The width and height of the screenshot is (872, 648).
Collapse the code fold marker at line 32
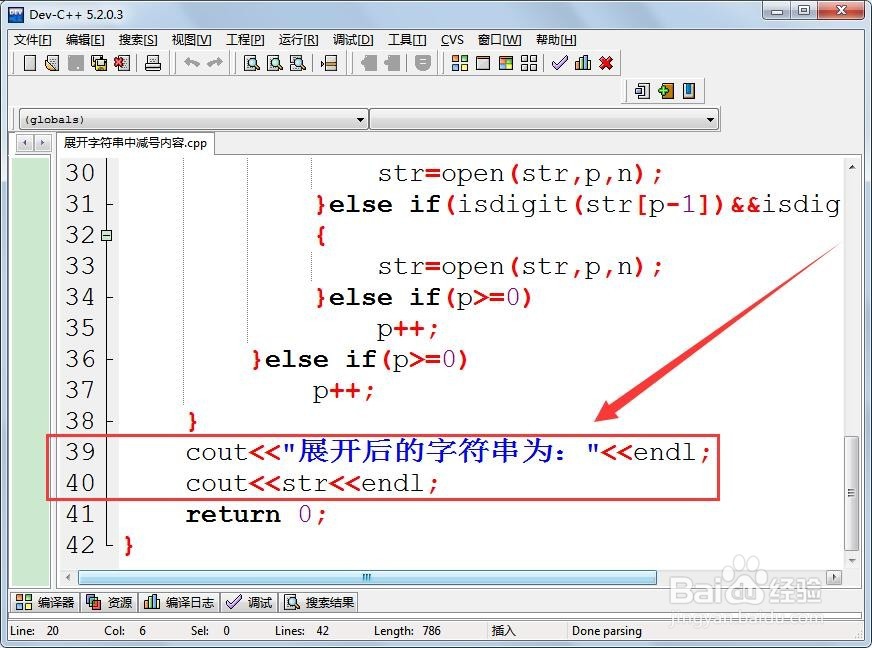pyautogui.click(x=108, y=234)
